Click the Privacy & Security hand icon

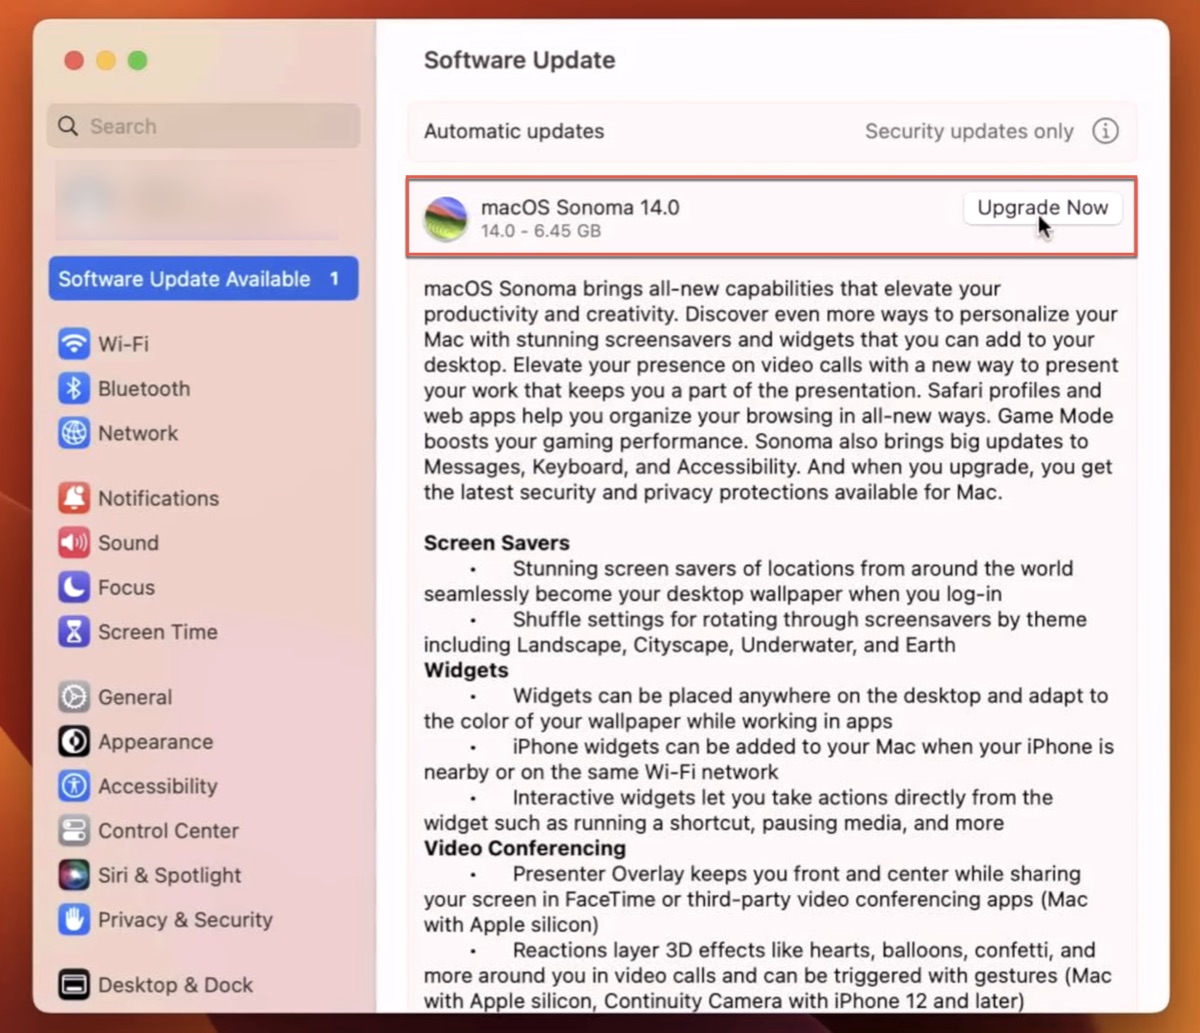74,920
